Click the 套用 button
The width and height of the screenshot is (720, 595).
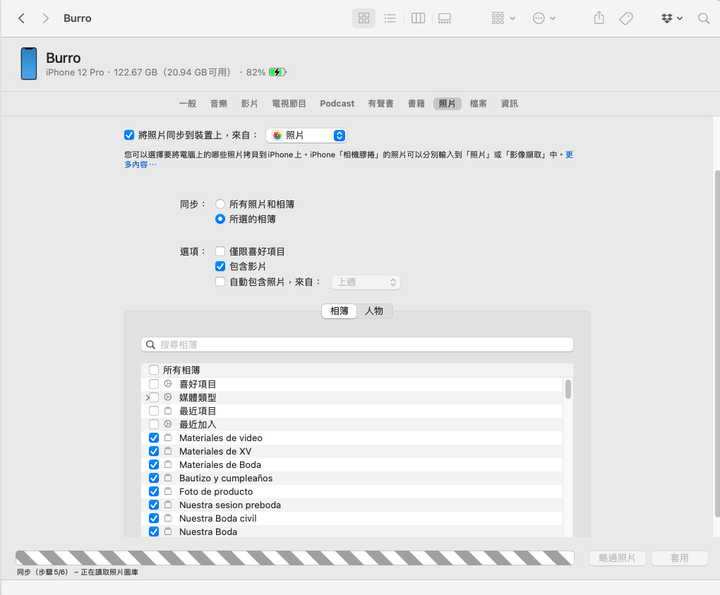click(679, 558)
